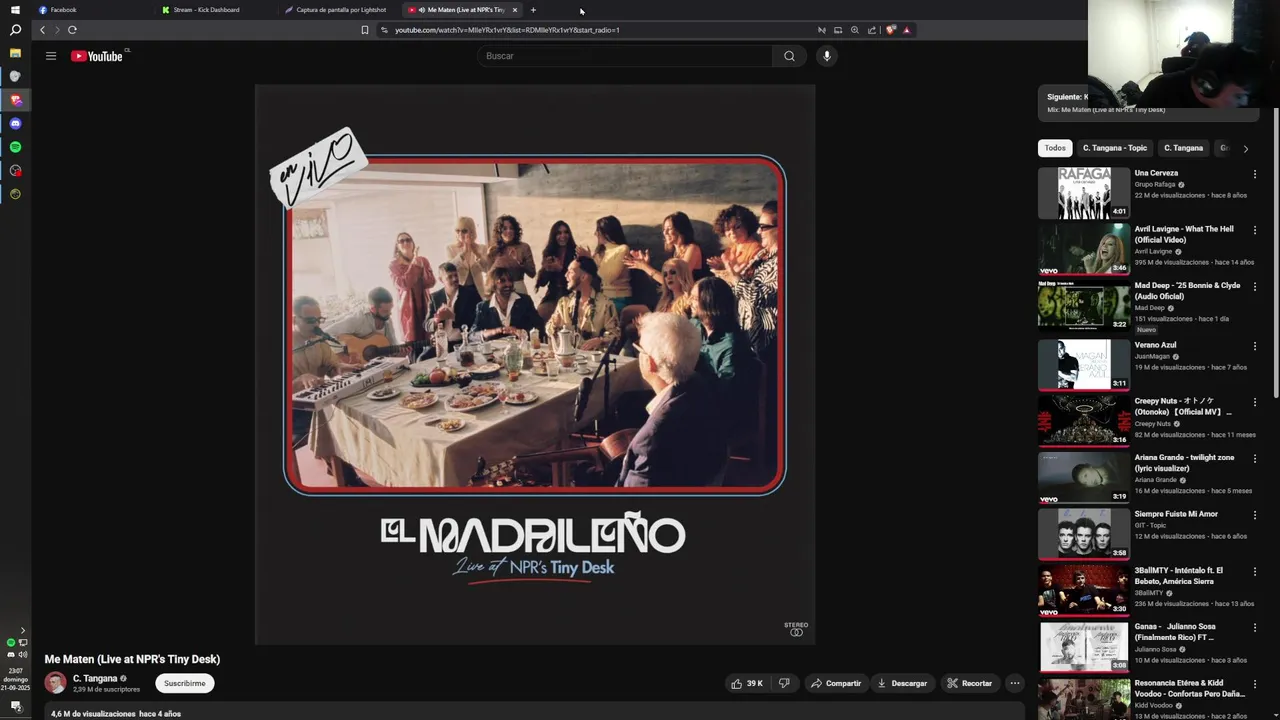The width and height of the screenshot is (1280, 720).
Task: Open the YouTube guide hamburger menu
Action: (51, 56)
